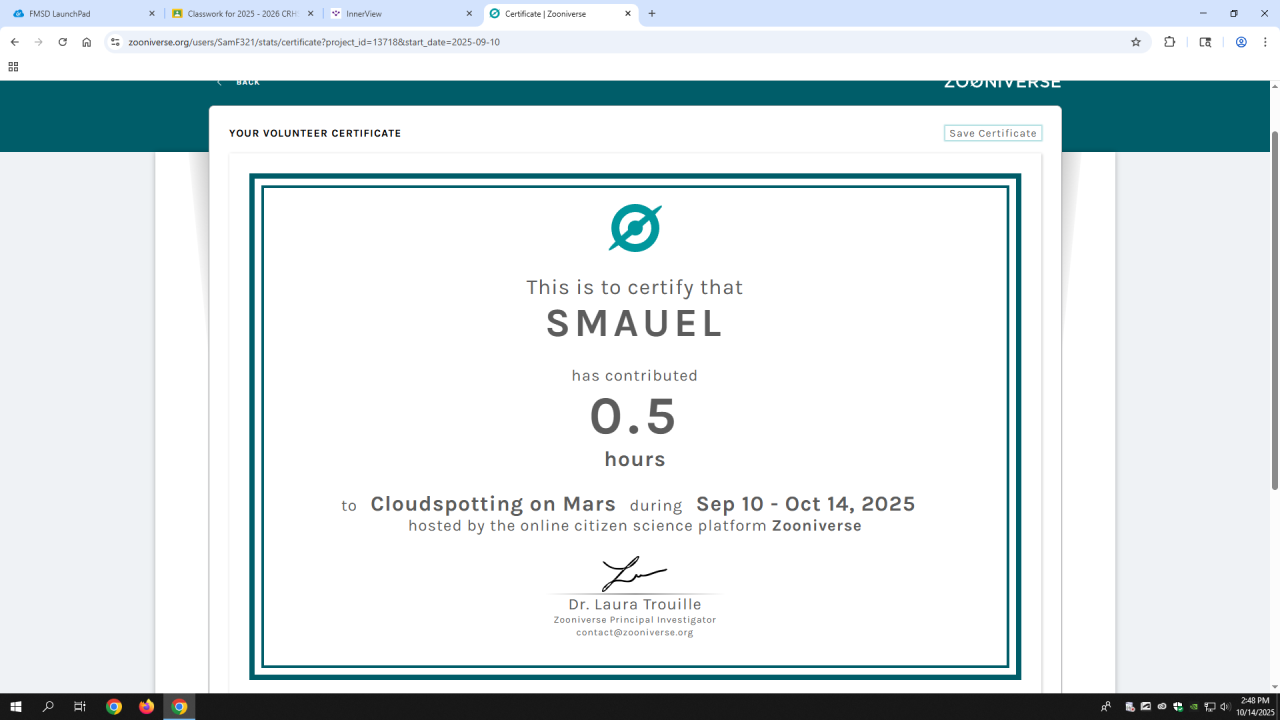Viewport: 1280px width, 720px height.
Task: Click the teal Zooniverse emblem on the certificate
Action: click(635, 228)
